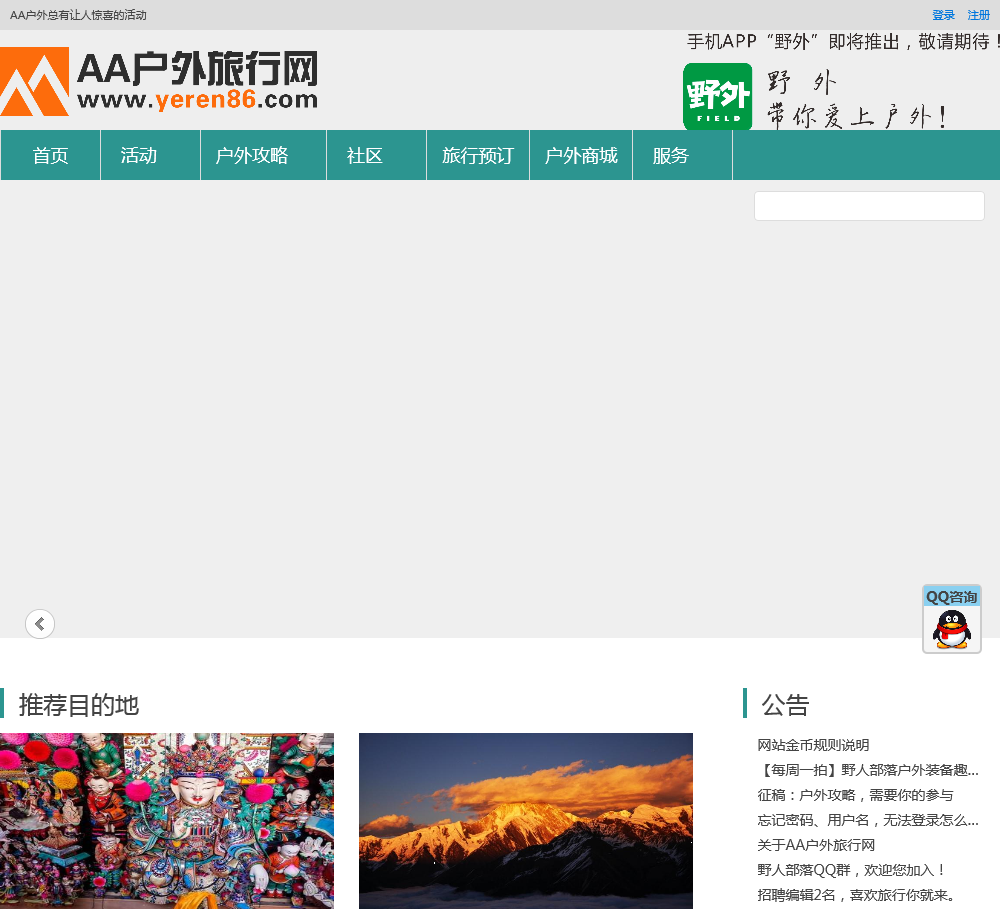Click the 公告 section heading
This screenshot has width=1000, height=909.
(785, 705)
